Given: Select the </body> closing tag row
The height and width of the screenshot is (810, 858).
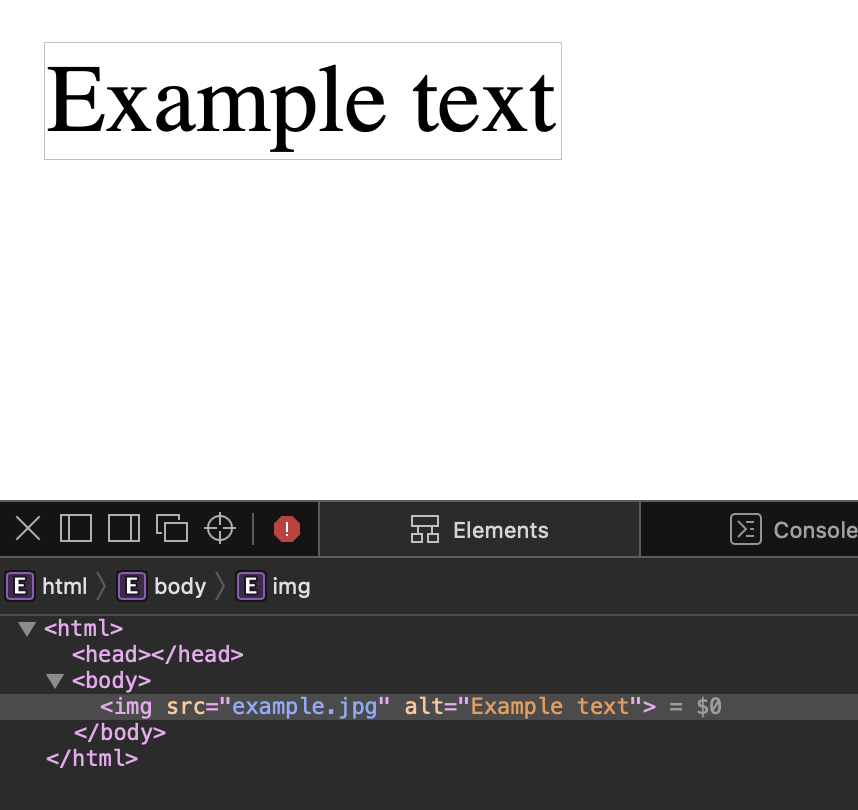Looking at the screenshot, I should pos(120,733).
